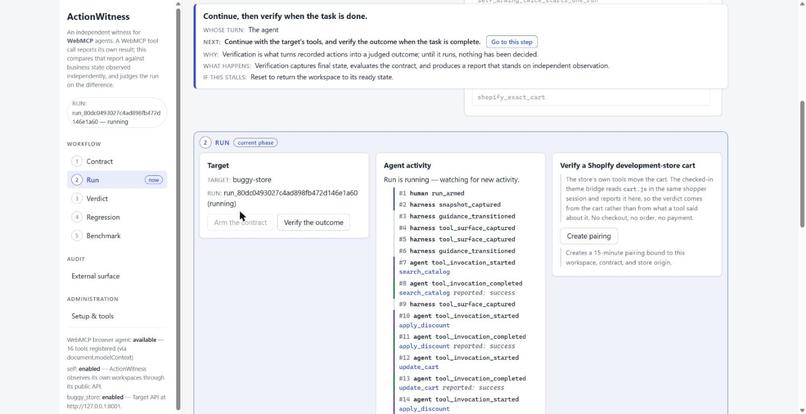Select event #1 human run_armed

432,193
